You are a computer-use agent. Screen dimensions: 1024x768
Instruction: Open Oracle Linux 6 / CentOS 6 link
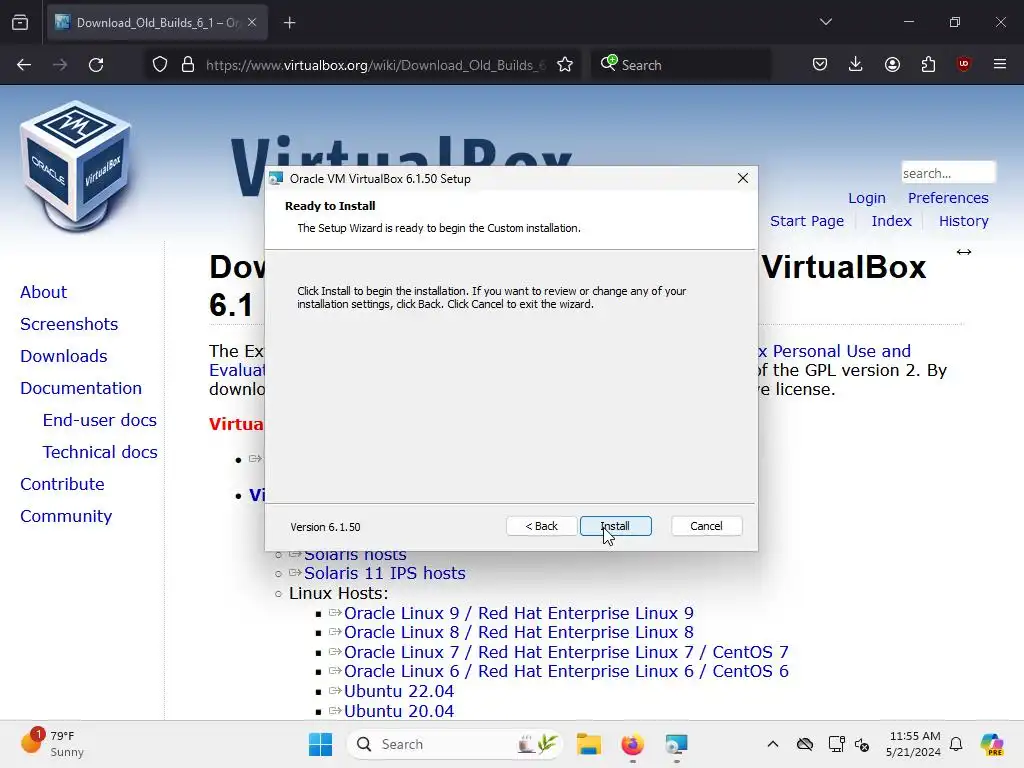(566, 671)
